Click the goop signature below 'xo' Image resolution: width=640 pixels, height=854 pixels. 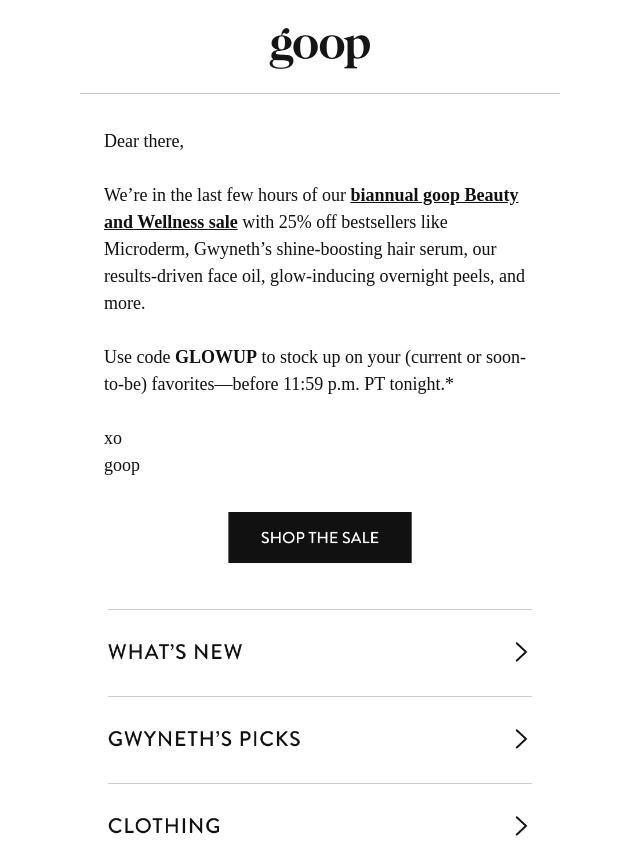pos(122,466)
